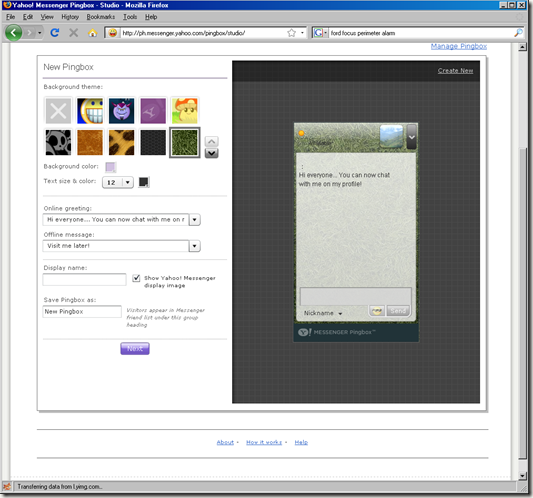
Task: Expand the Nickname dropdown in preview
Action: pyautogui.click(x=323, y=313)
